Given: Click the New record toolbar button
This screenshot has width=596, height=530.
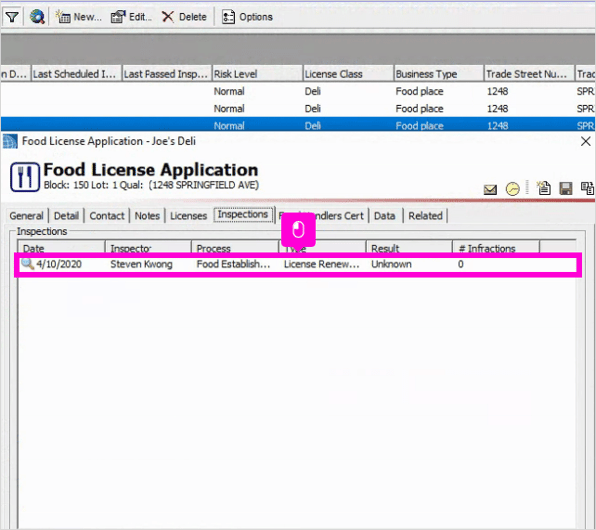Looking at the screenshot, I should [79, 17].
